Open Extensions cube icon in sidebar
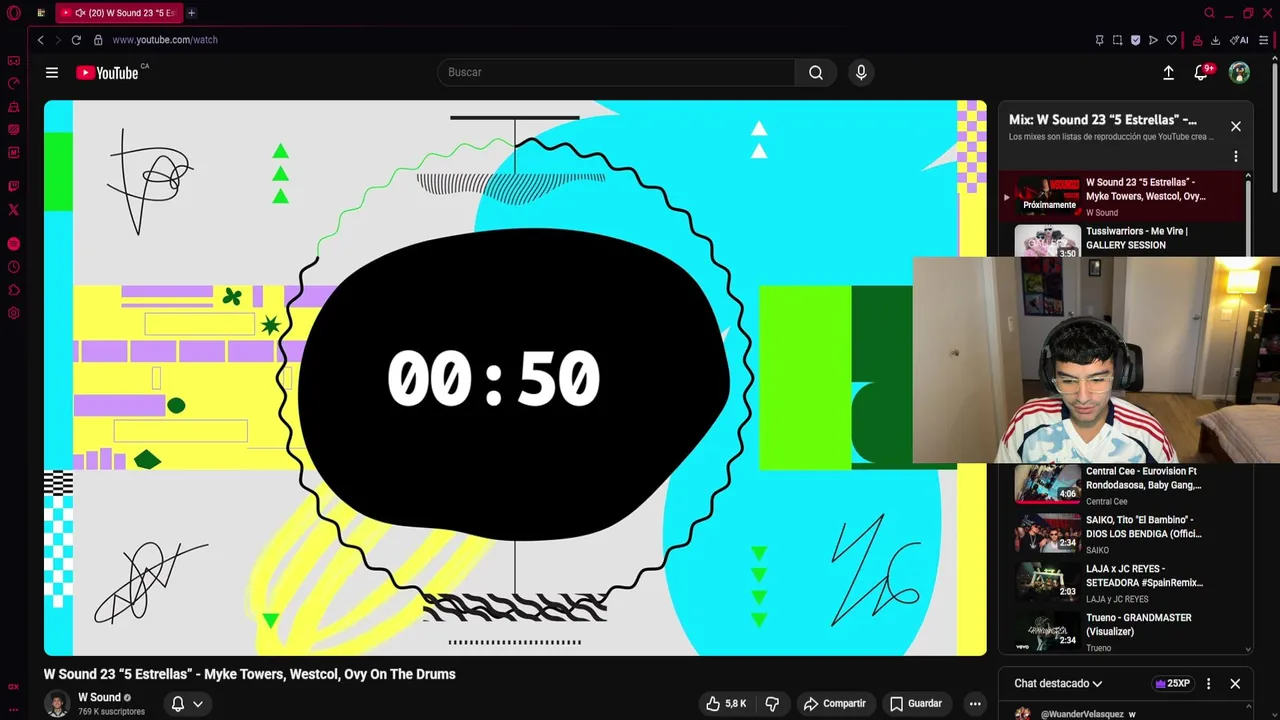Screen dimensions: 1280x720 13,290
